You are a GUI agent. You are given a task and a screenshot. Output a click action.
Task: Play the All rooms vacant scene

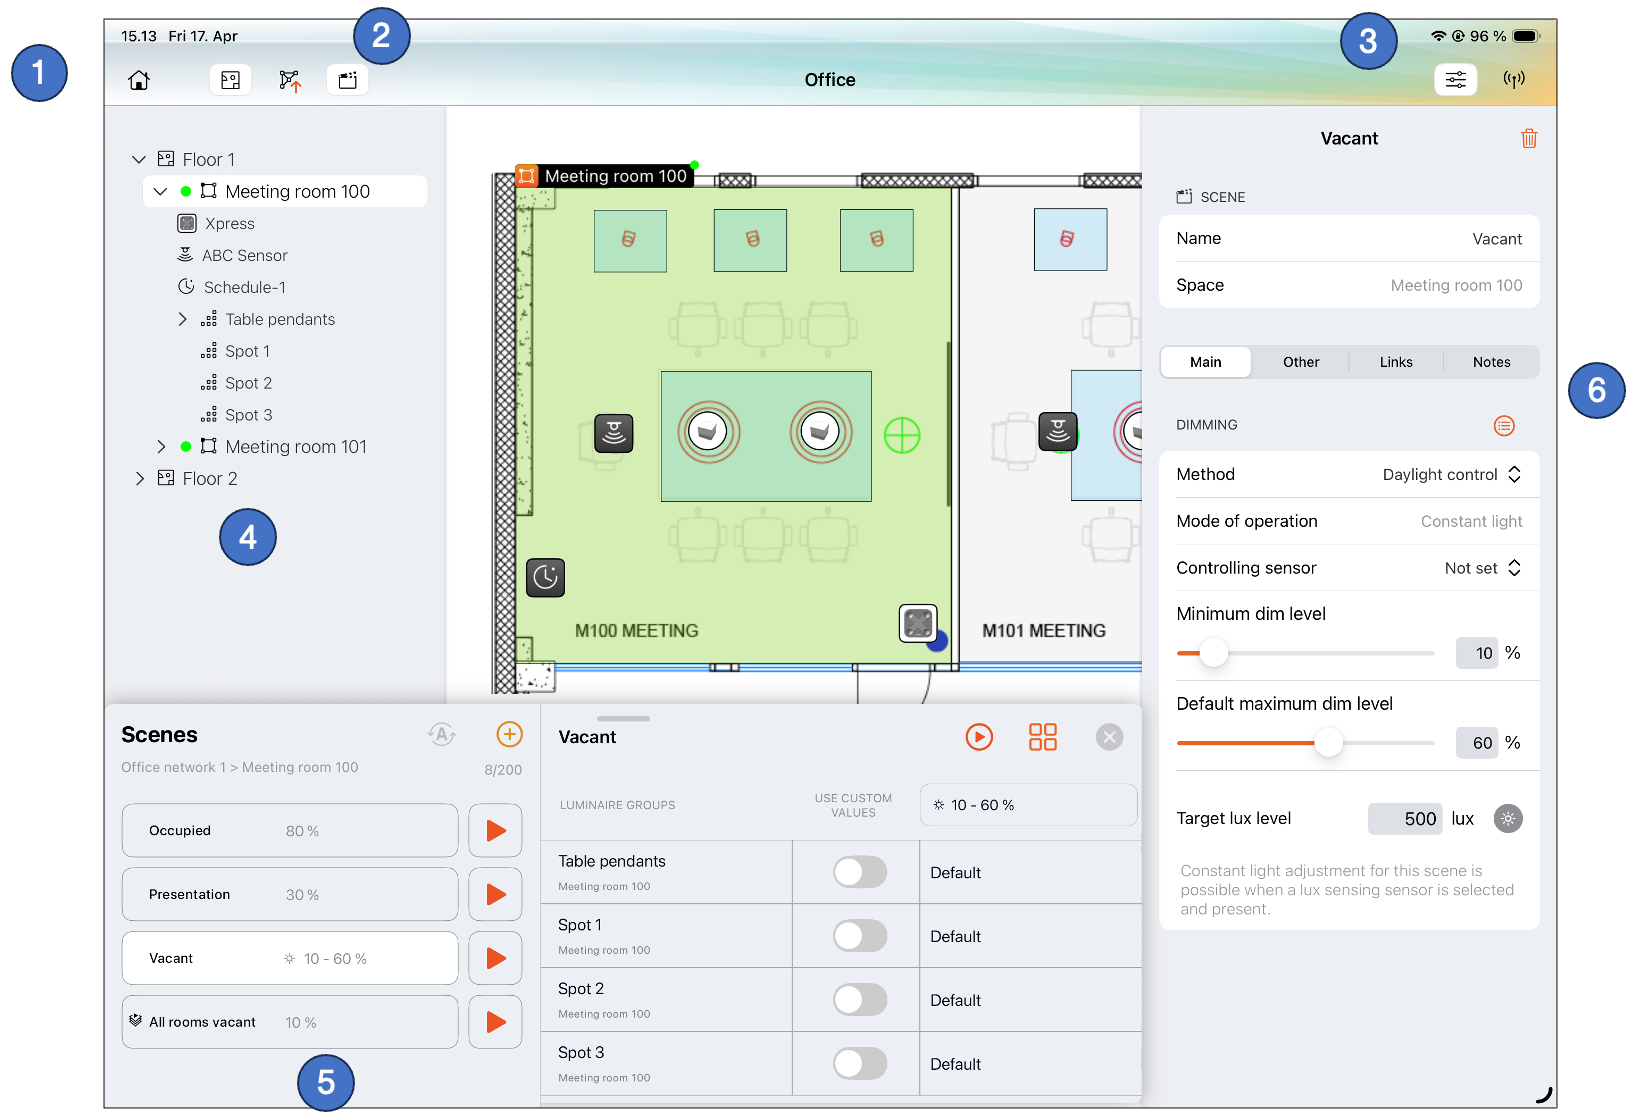pyautogui.click(x=495, y=1022)
